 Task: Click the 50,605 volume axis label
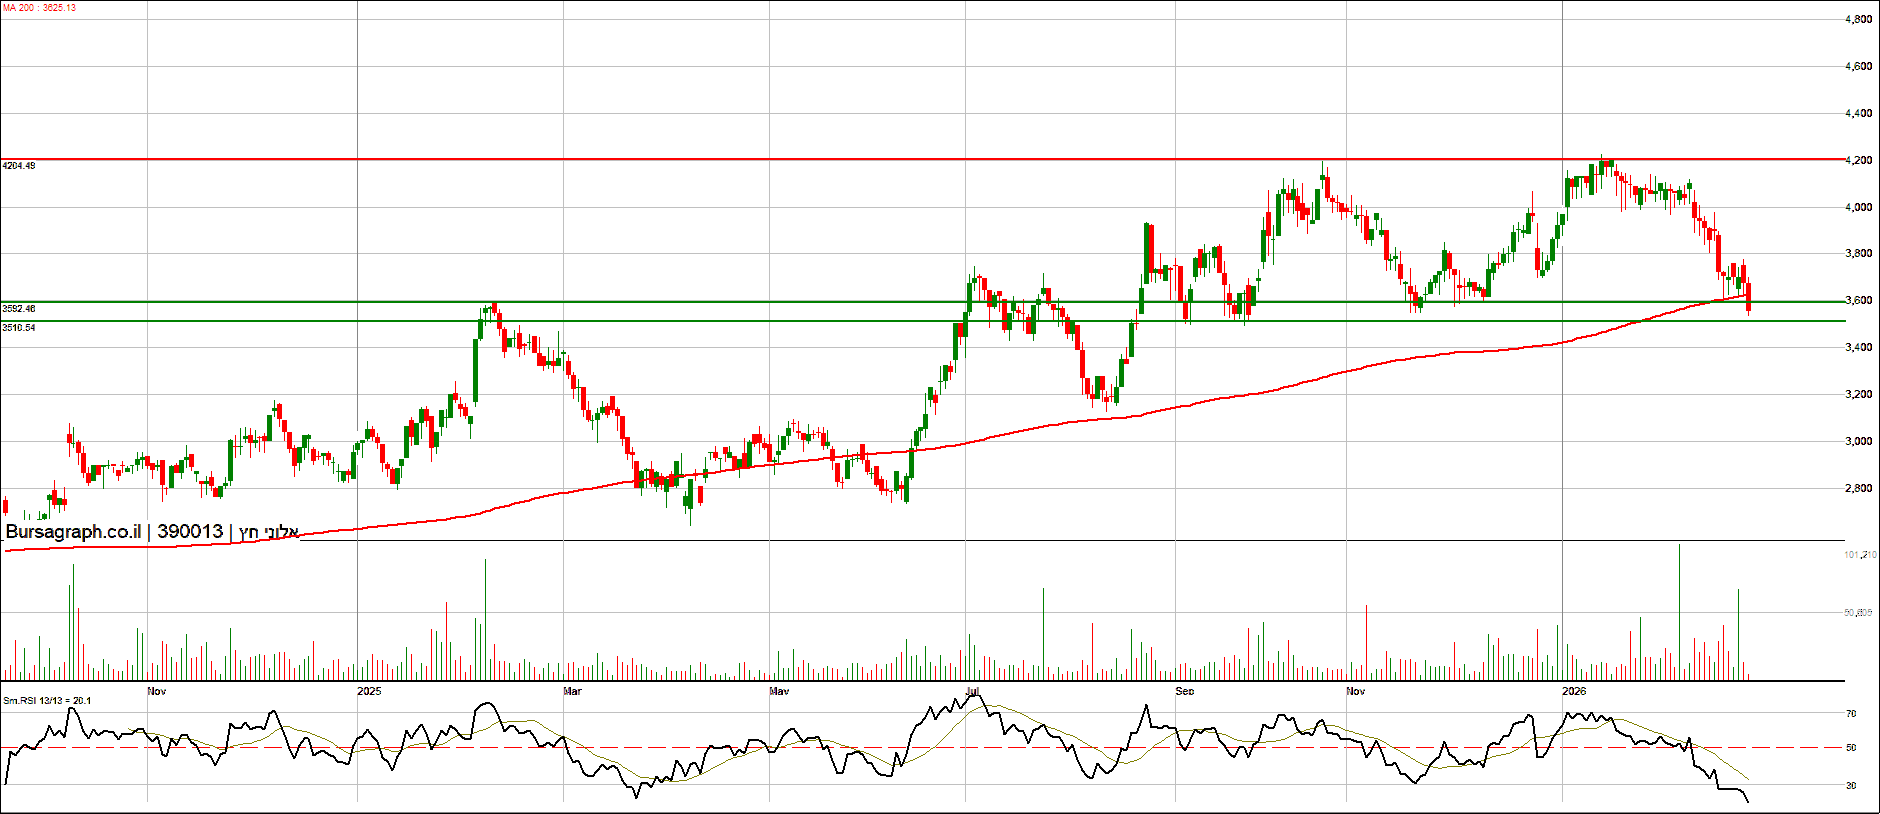[x=1859, y=612]
